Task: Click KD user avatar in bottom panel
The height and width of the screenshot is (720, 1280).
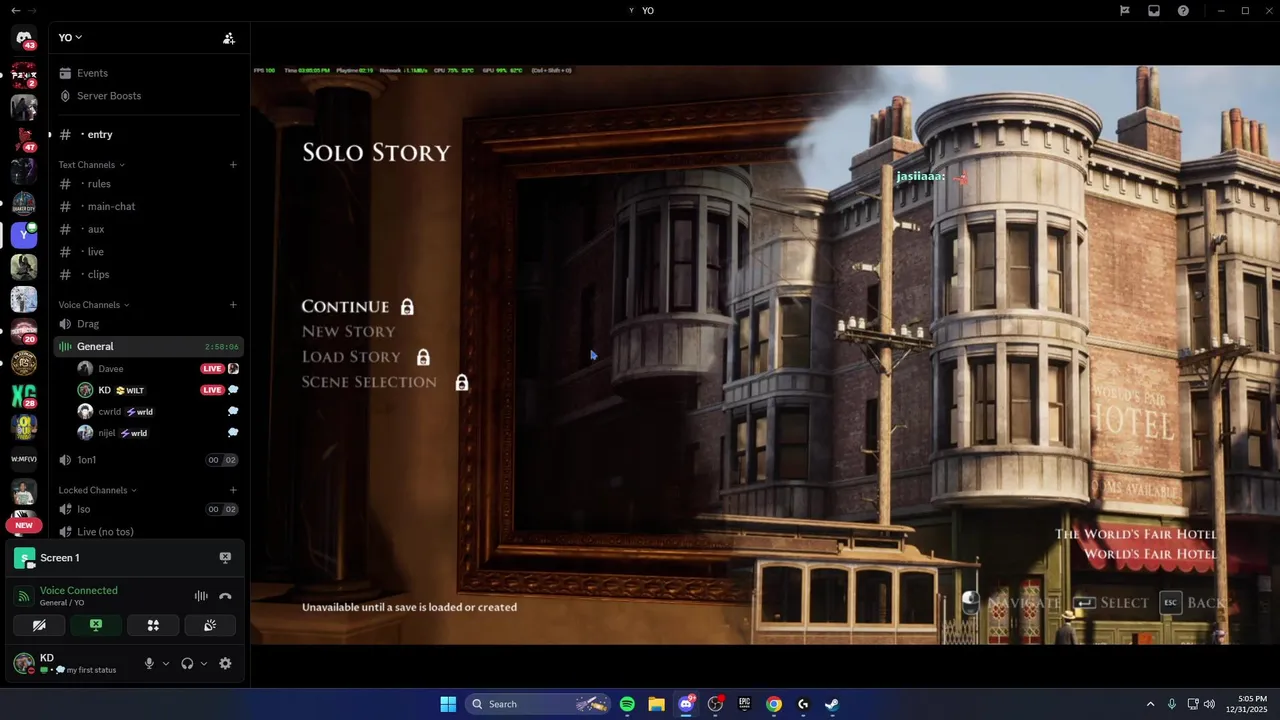Action: coord(24,663)
